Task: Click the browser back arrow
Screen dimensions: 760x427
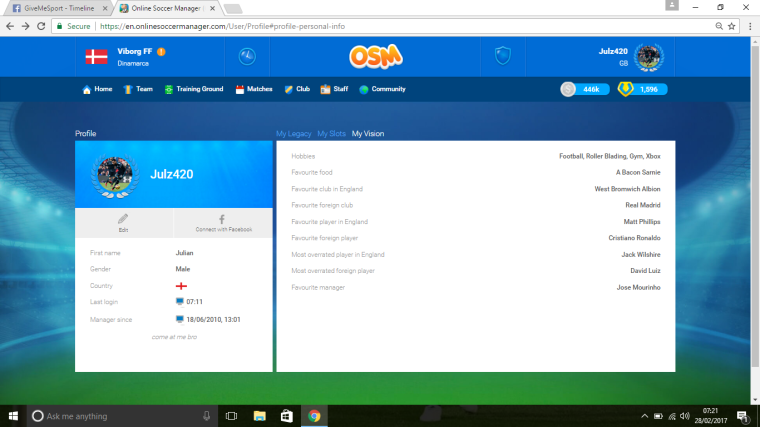Action: (x=10, y=26)
